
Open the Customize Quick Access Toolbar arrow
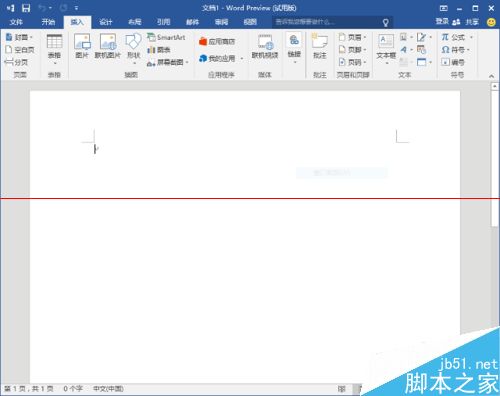pyautogui.click(x=76, y=8)
